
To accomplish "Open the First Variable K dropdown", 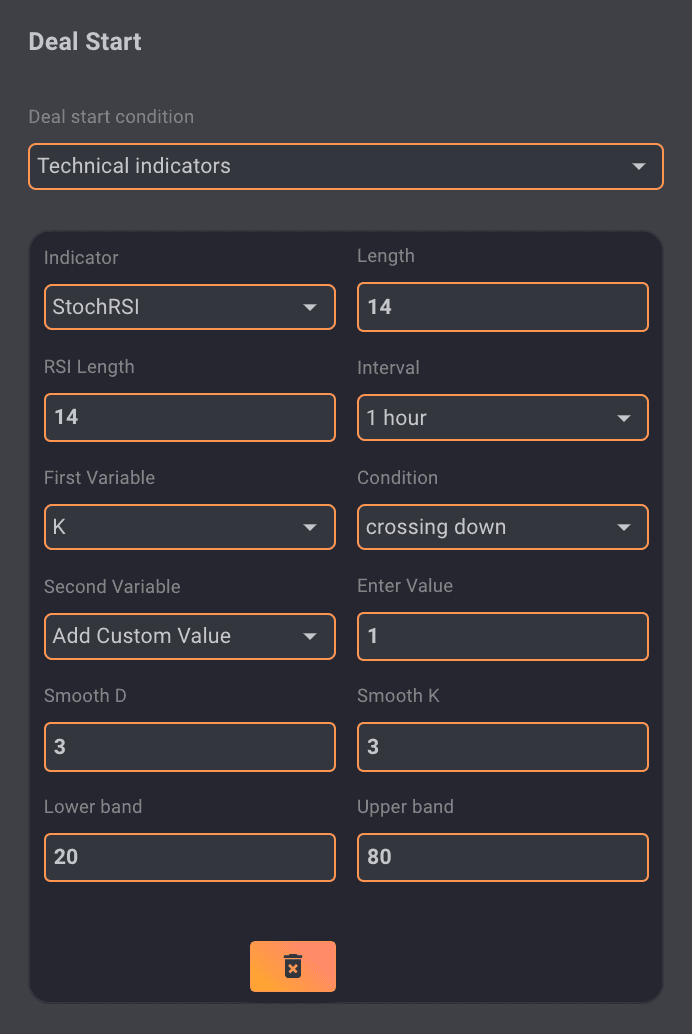I will [x=189, y=527].
